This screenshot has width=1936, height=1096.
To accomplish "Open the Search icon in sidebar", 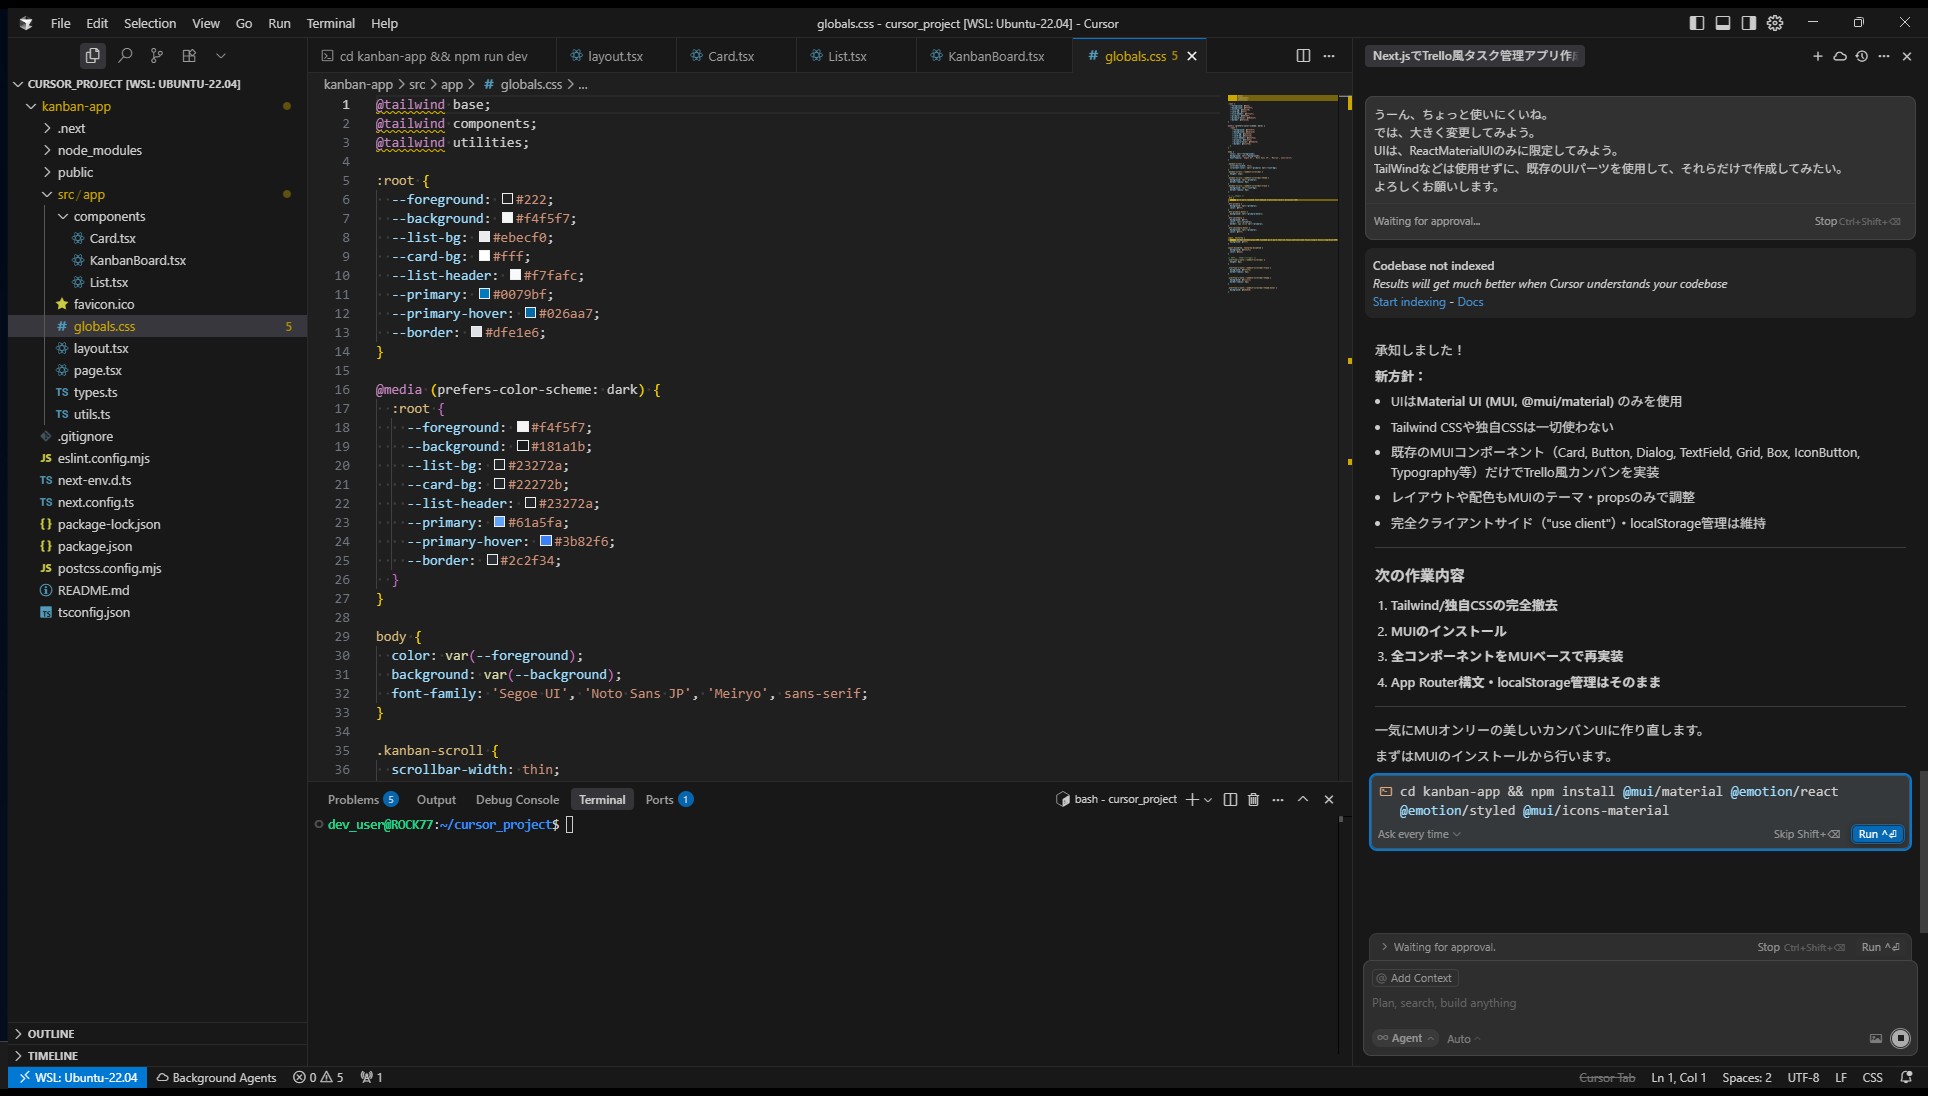I will (125, 56).
